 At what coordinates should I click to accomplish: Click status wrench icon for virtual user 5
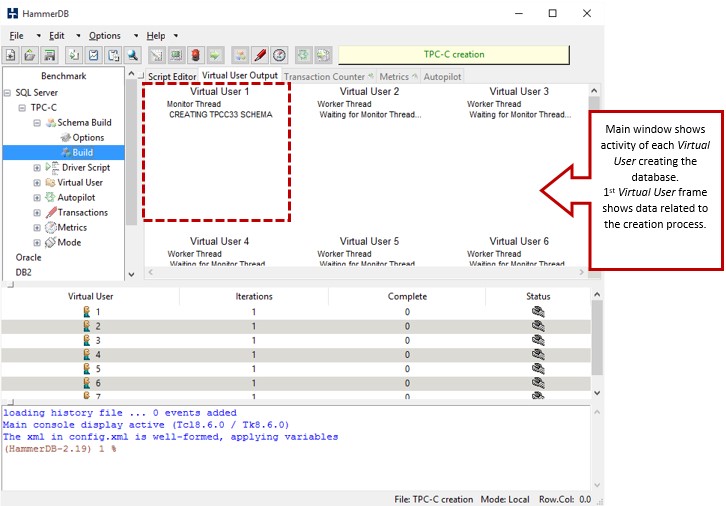tap(538, 369)
